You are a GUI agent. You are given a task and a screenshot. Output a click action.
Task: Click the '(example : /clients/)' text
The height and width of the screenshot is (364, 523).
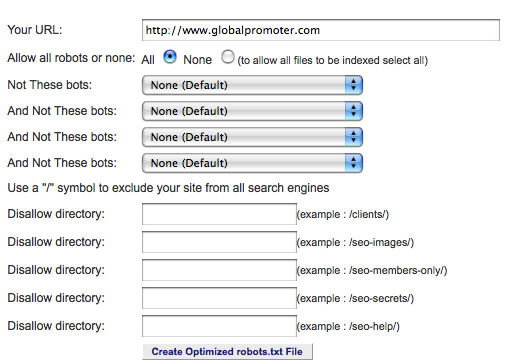pyautogui.click(x=343, y=214)
